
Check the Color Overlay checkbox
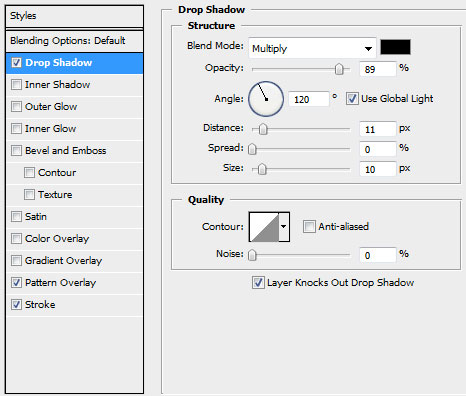16,239
